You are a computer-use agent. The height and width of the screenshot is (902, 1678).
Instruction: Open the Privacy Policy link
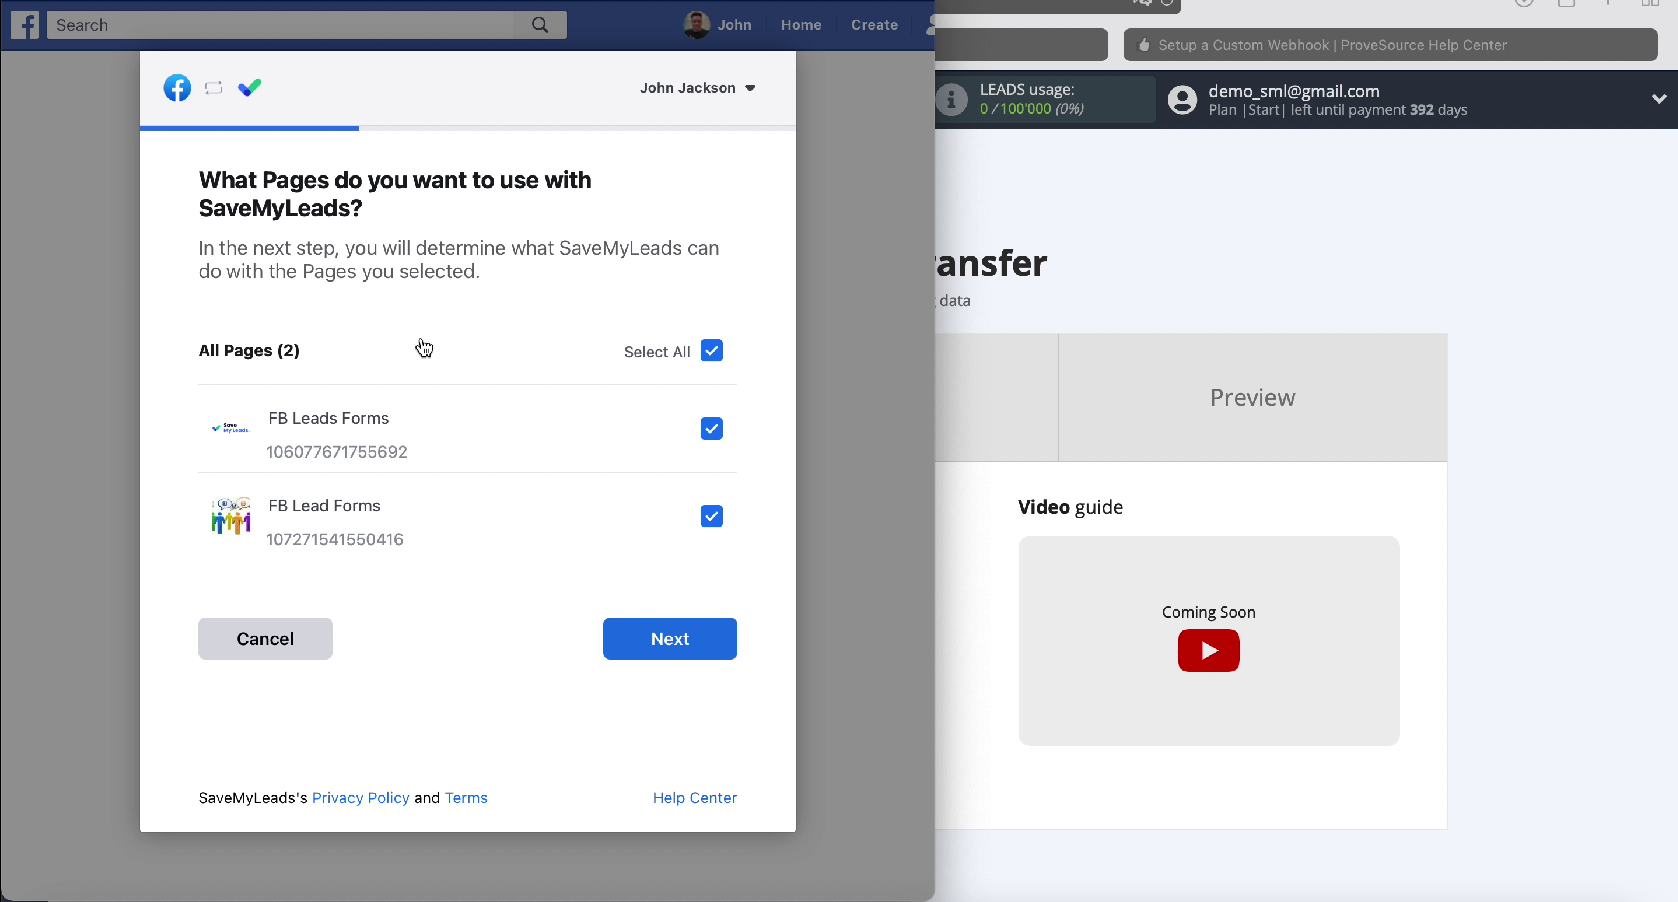[360, 798]
